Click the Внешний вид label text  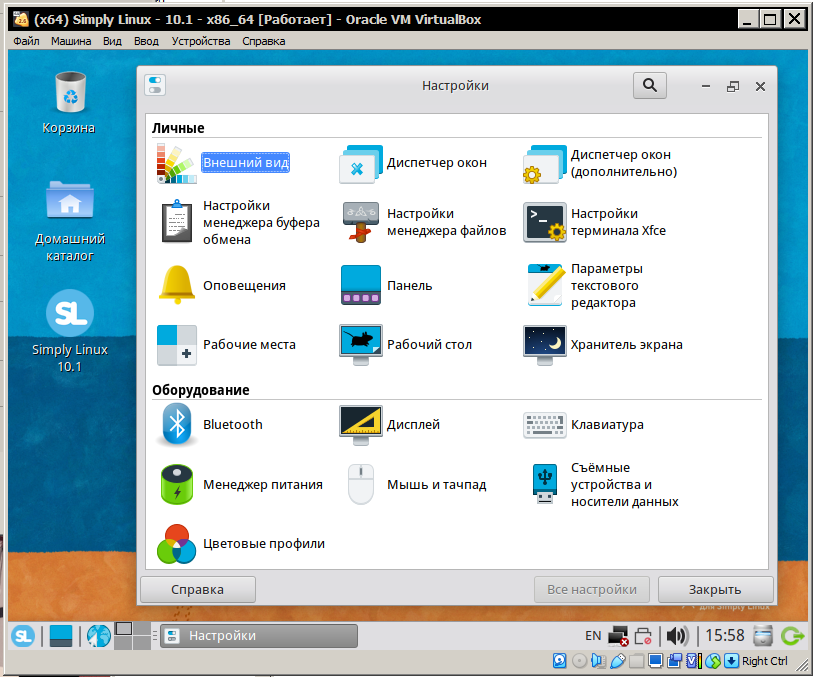pos(245,163)
